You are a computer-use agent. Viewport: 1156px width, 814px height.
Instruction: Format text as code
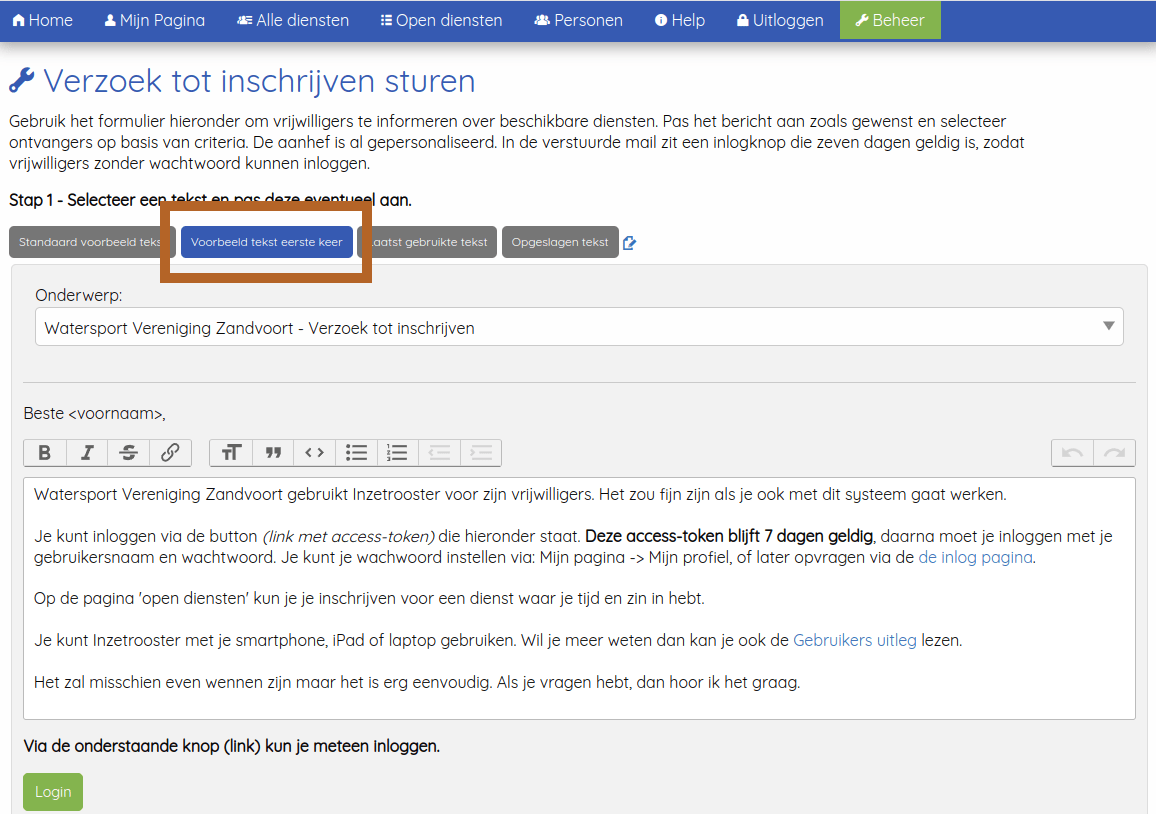(314, 452)
